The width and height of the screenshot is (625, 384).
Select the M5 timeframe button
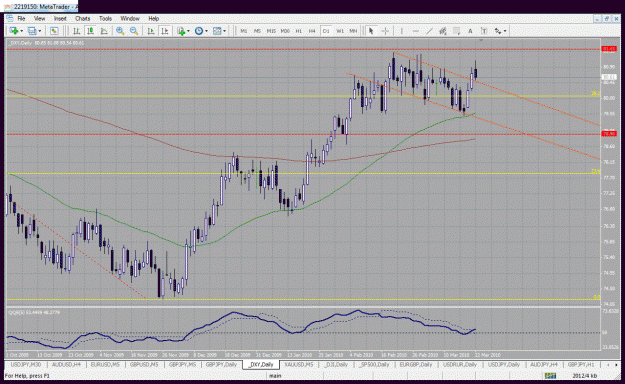257,31
